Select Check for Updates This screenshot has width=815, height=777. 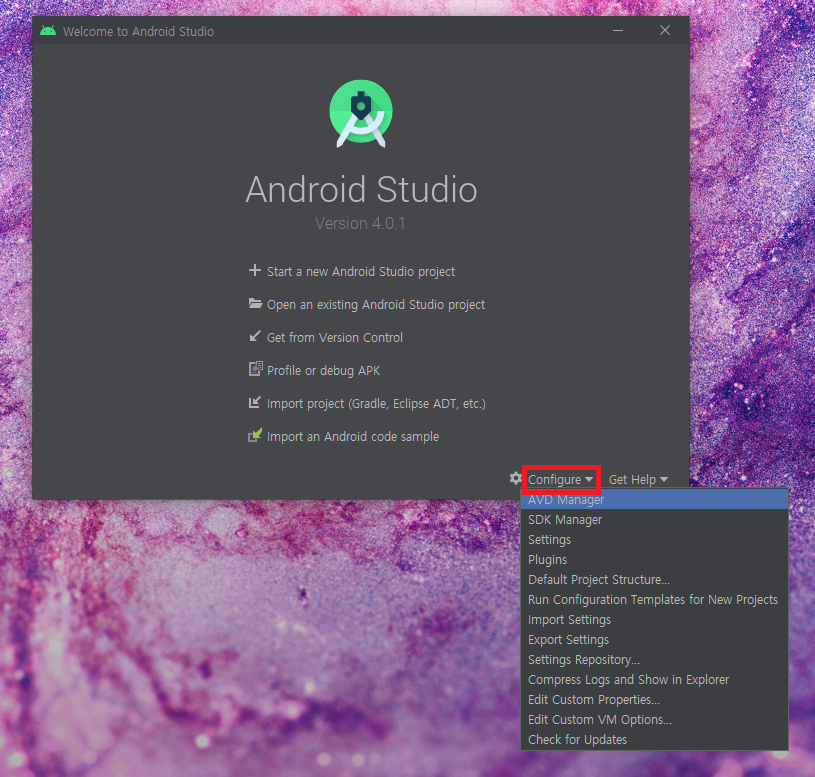tap(654, 740)
